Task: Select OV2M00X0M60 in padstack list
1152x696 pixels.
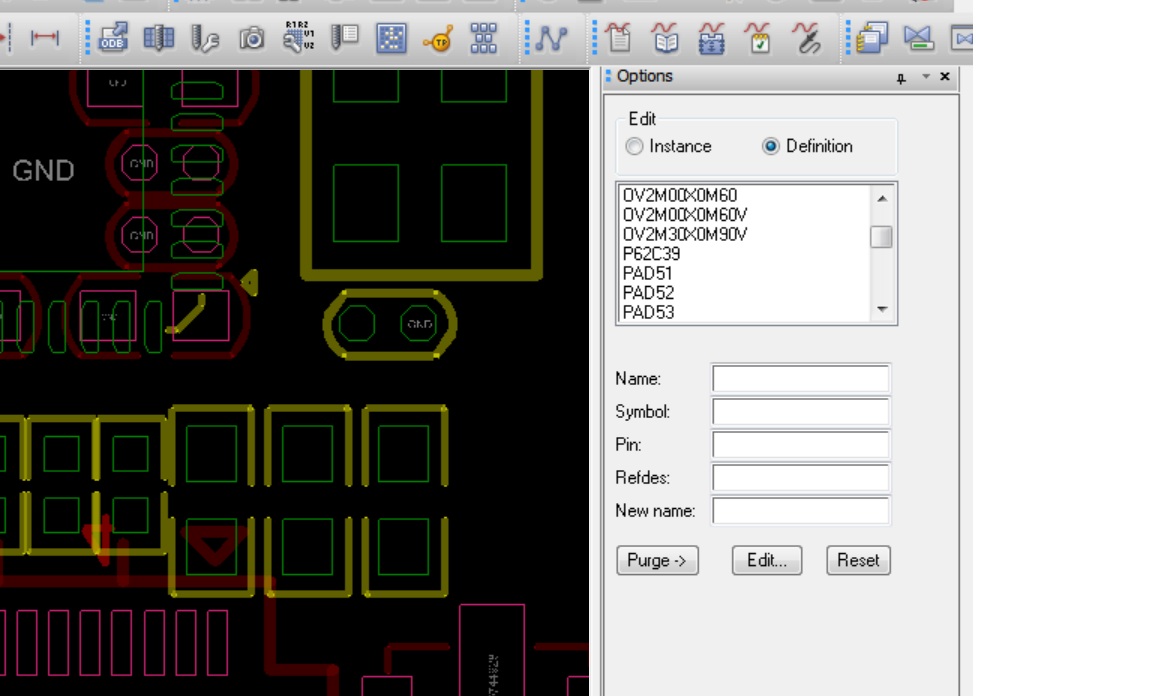Action: pos(680,195)
